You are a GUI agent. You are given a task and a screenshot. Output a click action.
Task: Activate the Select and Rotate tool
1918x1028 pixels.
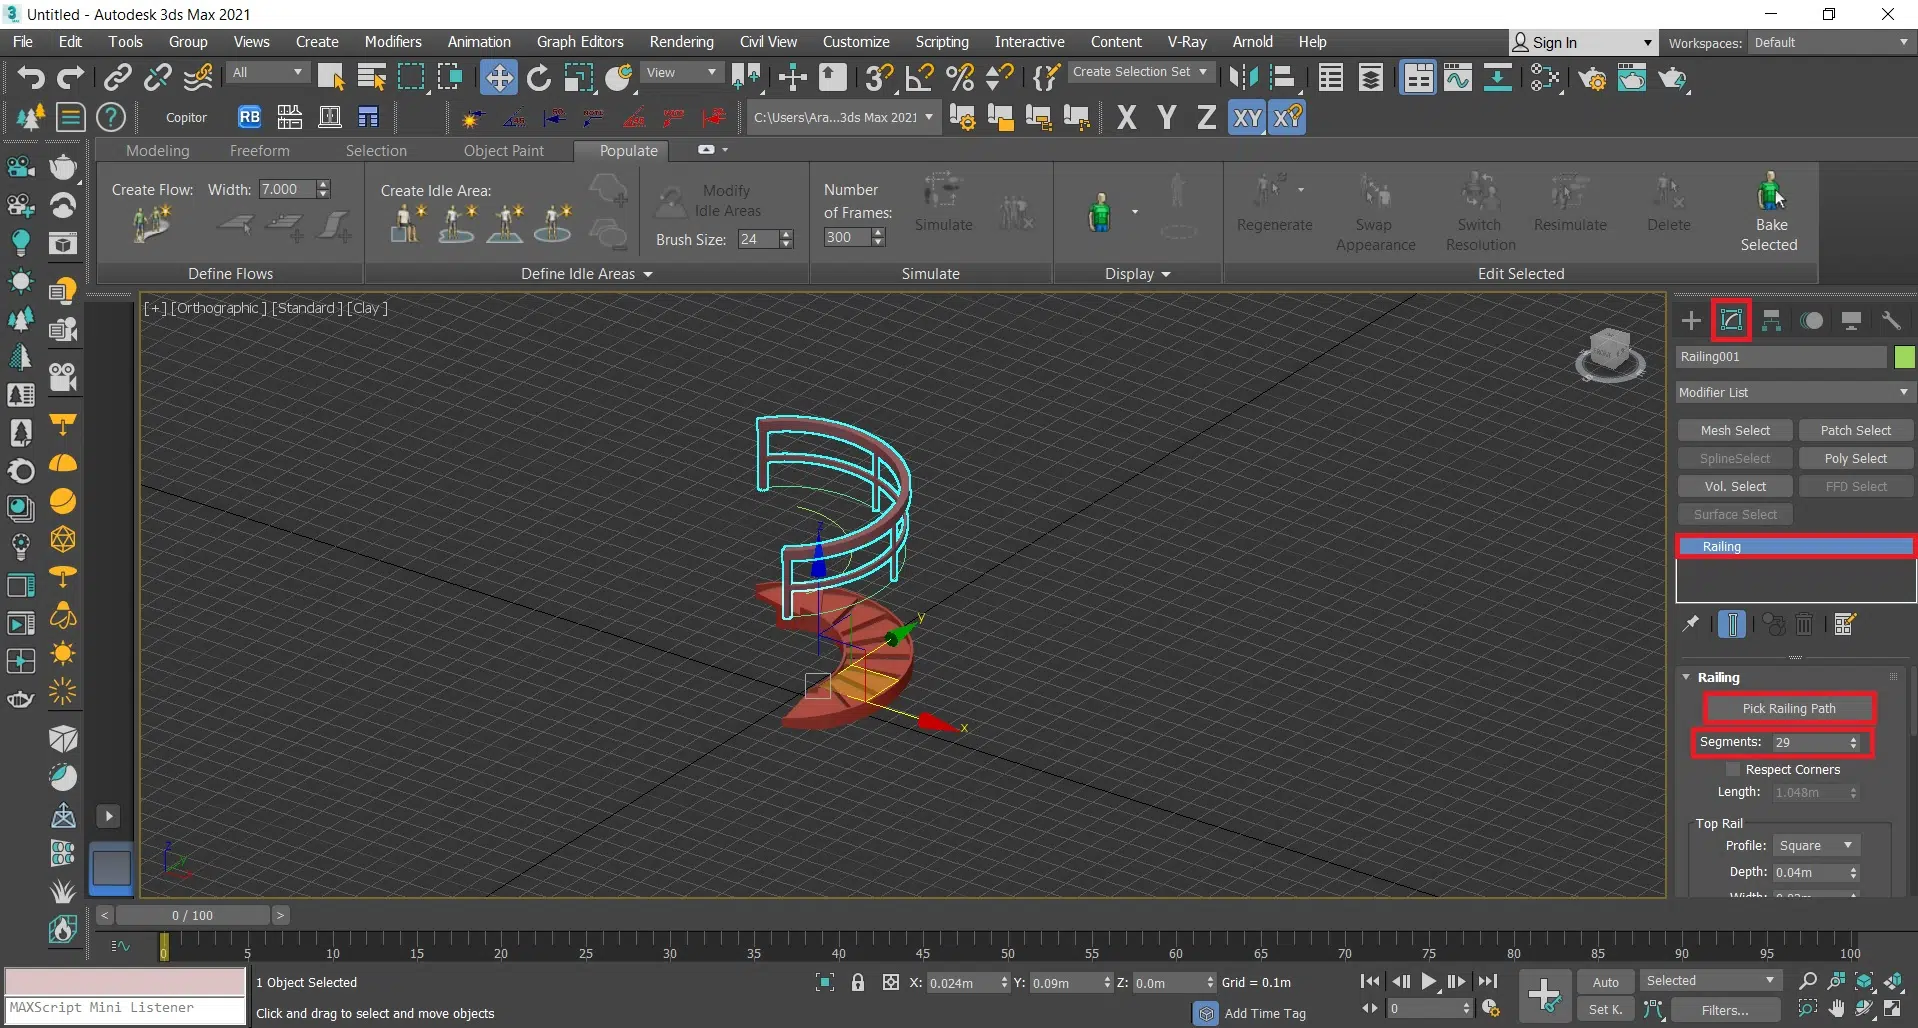coord(539,77)
